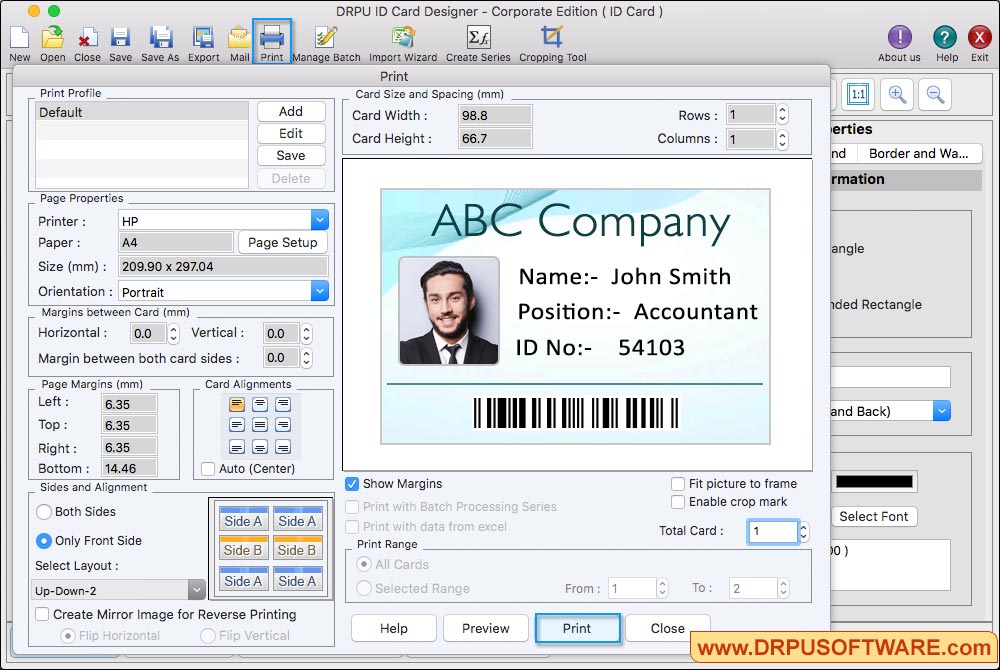The height and width of the screenshot is (670, 1000).
Task: Click the Page Setup button
Action: pyautogui.click(x=282, y=242)
